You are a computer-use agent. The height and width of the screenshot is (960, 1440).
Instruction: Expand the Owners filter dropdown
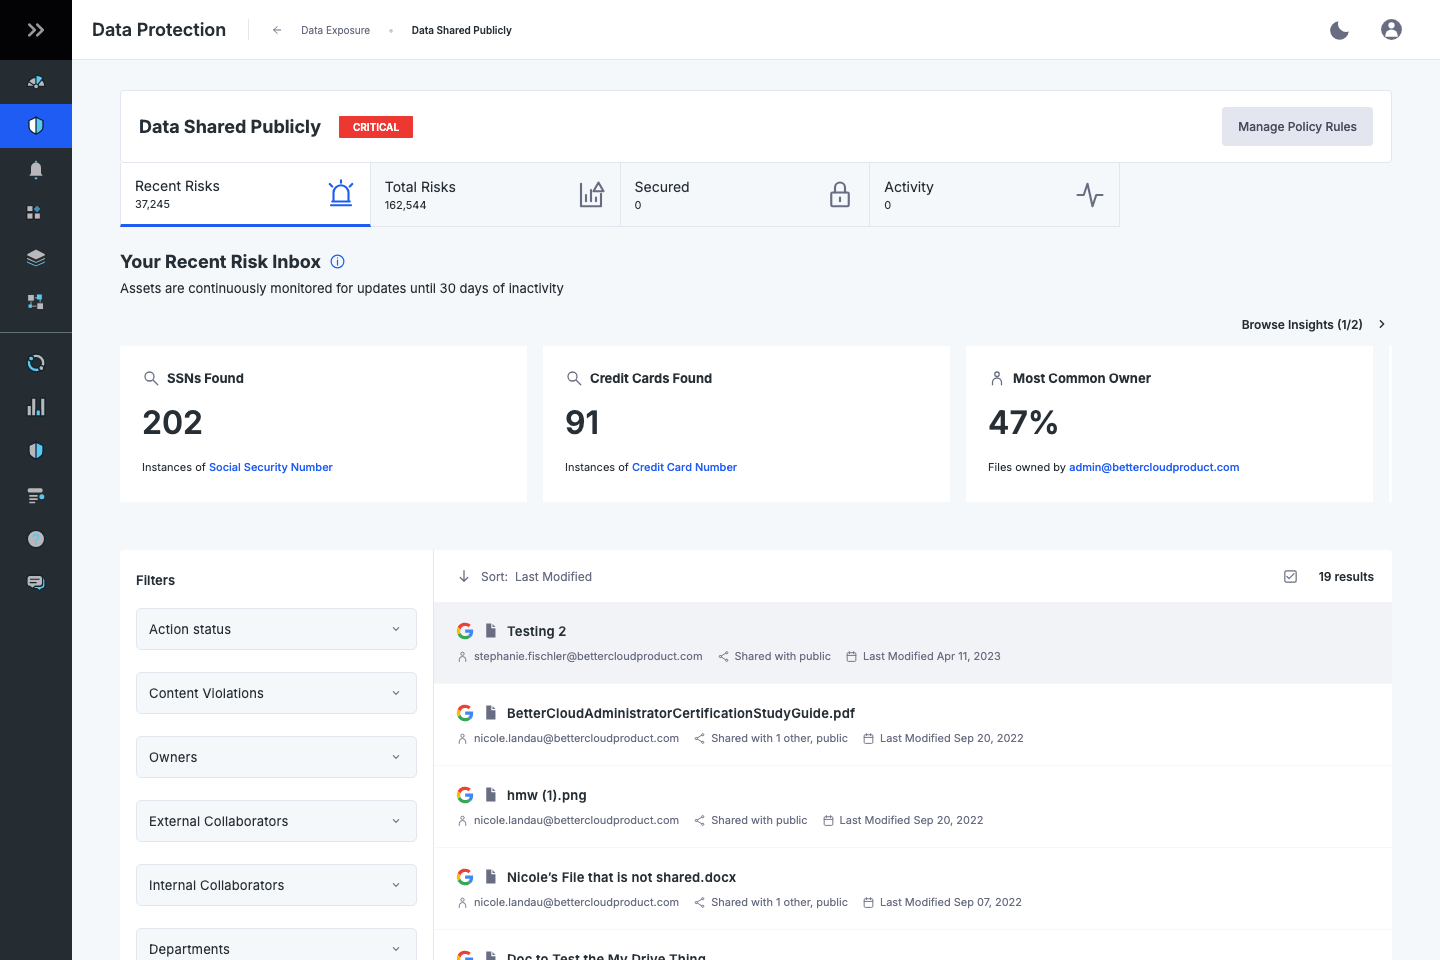[x=276, y=757]
